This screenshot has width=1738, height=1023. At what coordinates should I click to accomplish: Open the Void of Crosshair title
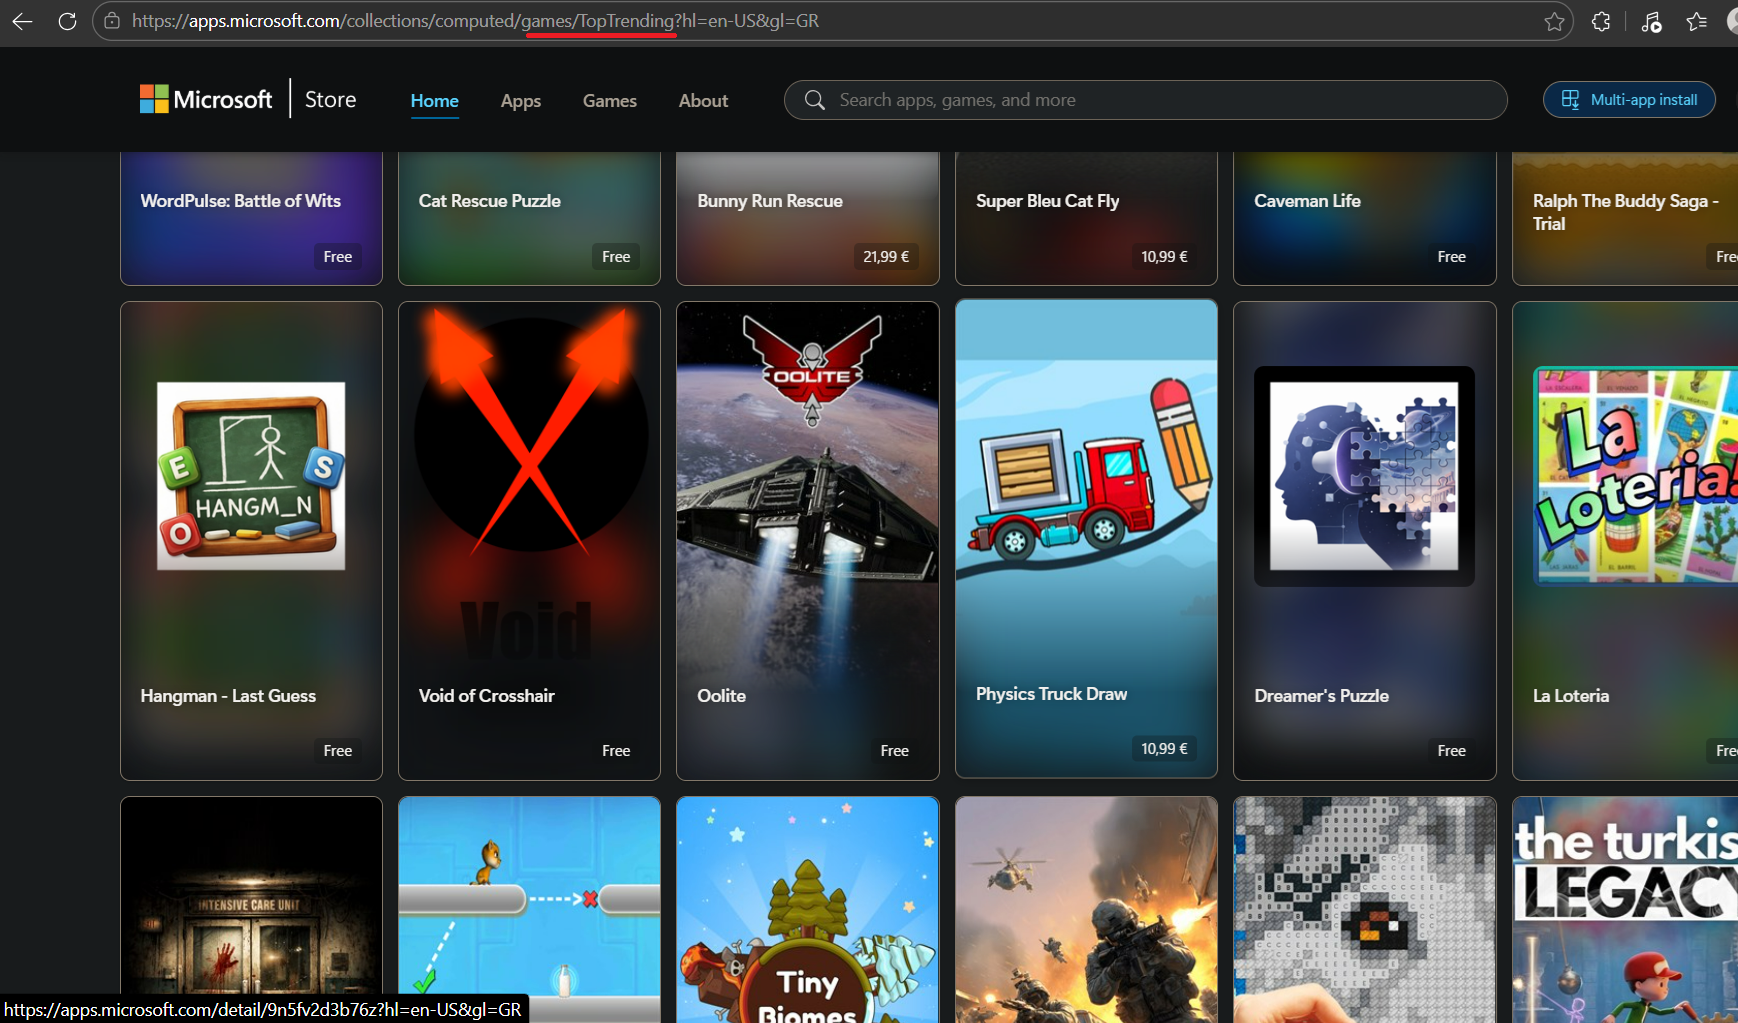point(487,696)
